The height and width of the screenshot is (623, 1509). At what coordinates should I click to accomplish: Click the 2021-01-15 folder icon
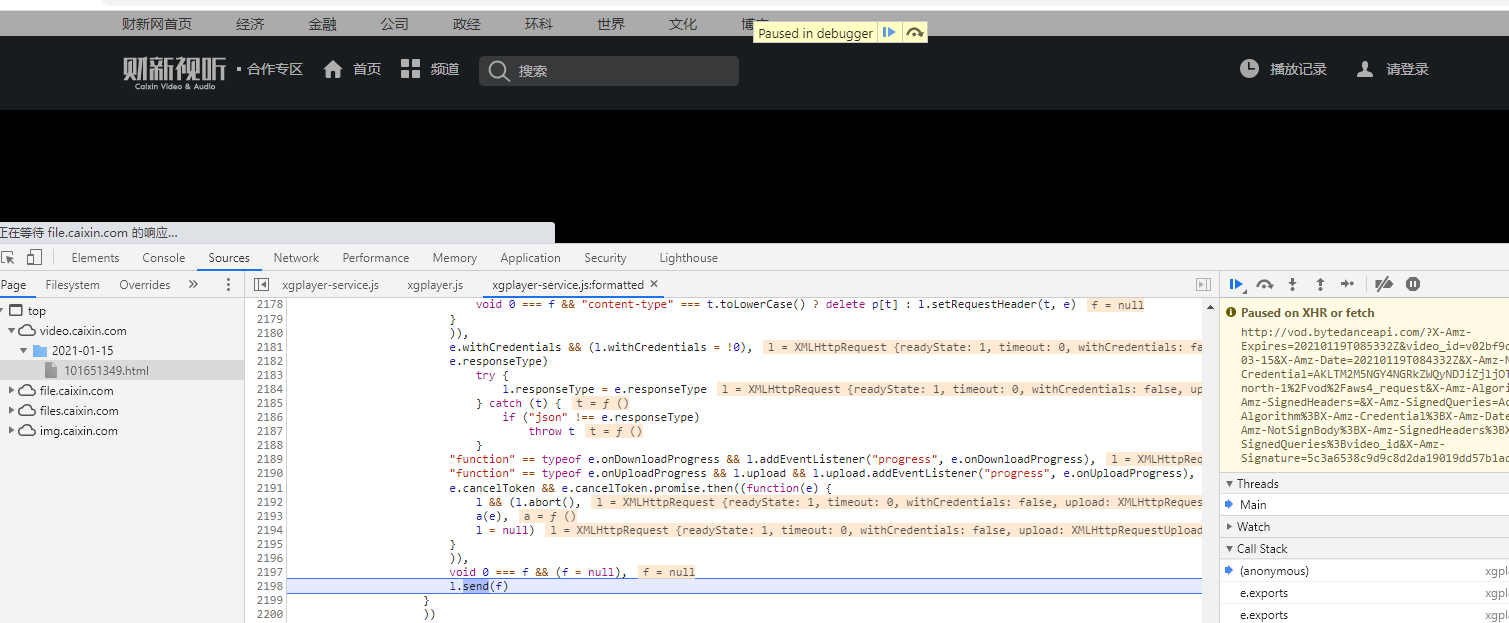40,351
